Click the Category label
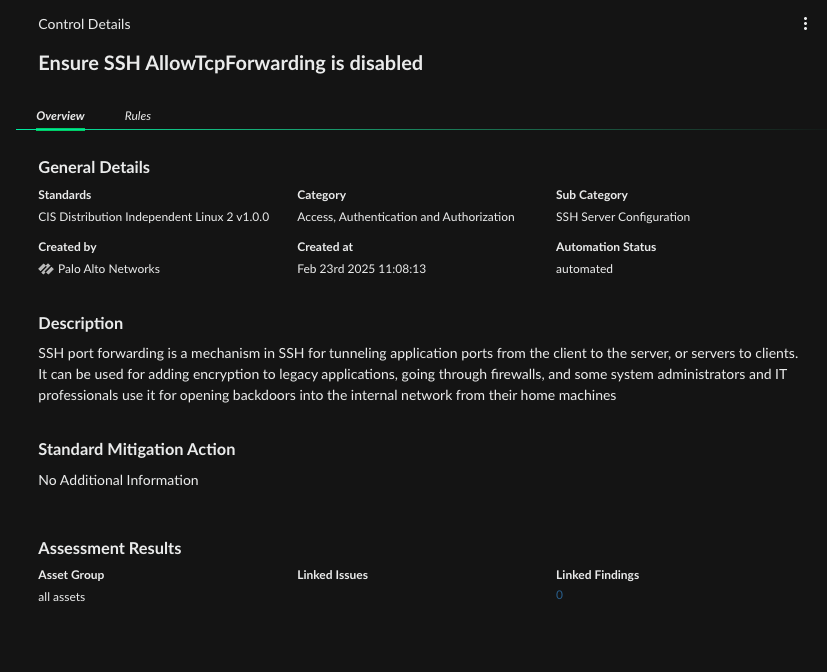Screen dimensions: 827x672 coord(321,195)
